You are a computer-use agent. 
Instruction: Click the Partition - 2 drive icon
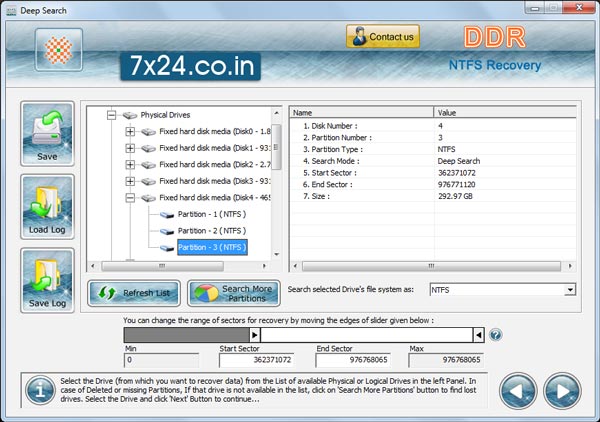tap(167, 231)
